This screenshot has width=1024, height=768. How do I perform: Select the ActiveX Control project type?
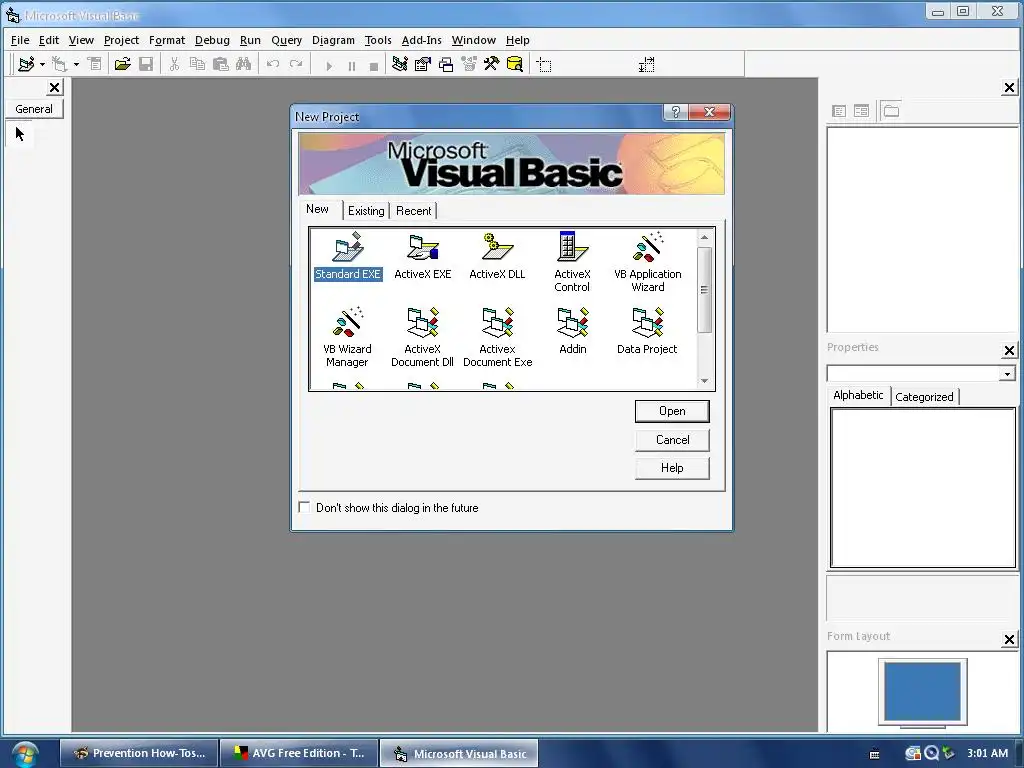(572, 262)
